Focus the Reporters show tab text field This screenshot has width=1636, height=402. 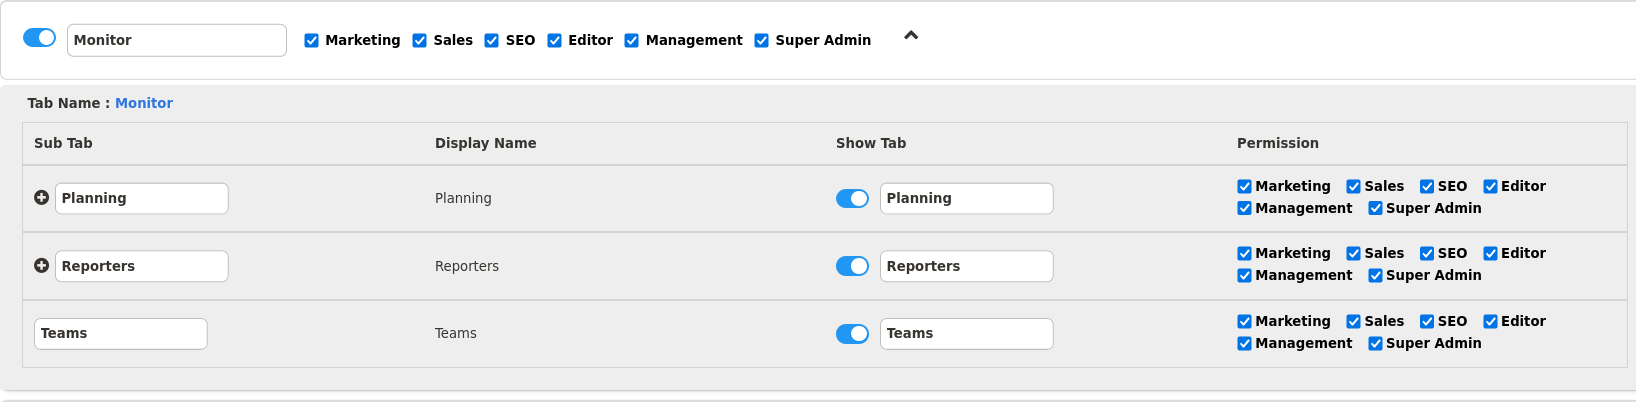[966, 266]
